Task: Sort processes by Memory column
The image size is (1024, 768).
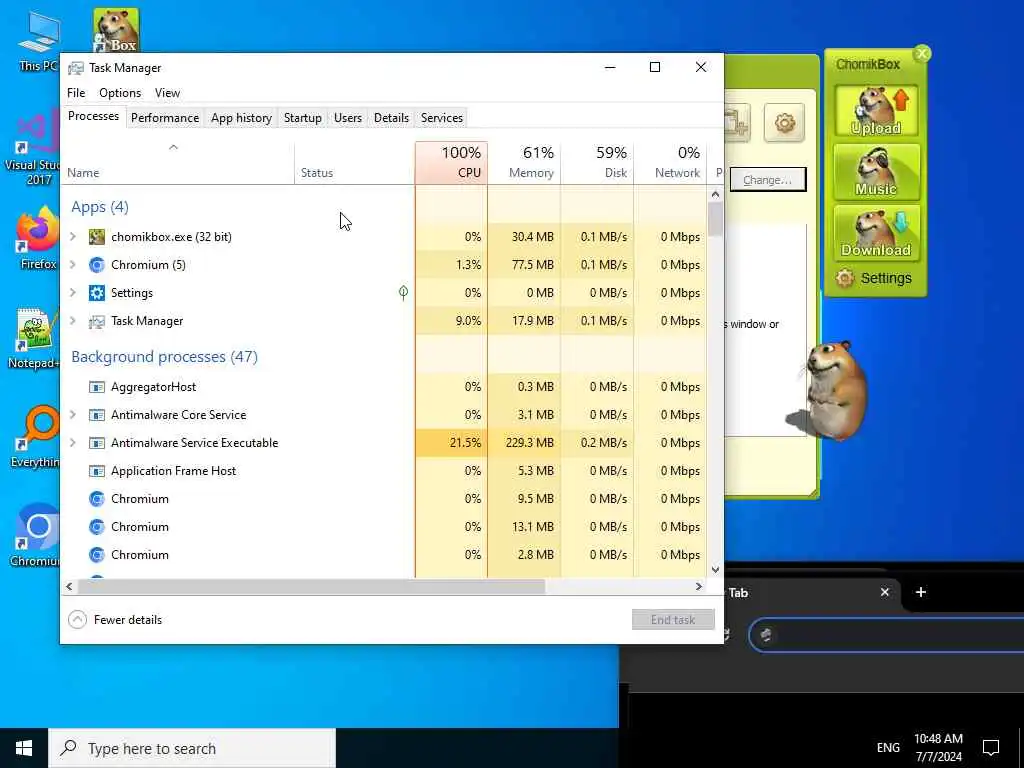Action: coord(524,163)
